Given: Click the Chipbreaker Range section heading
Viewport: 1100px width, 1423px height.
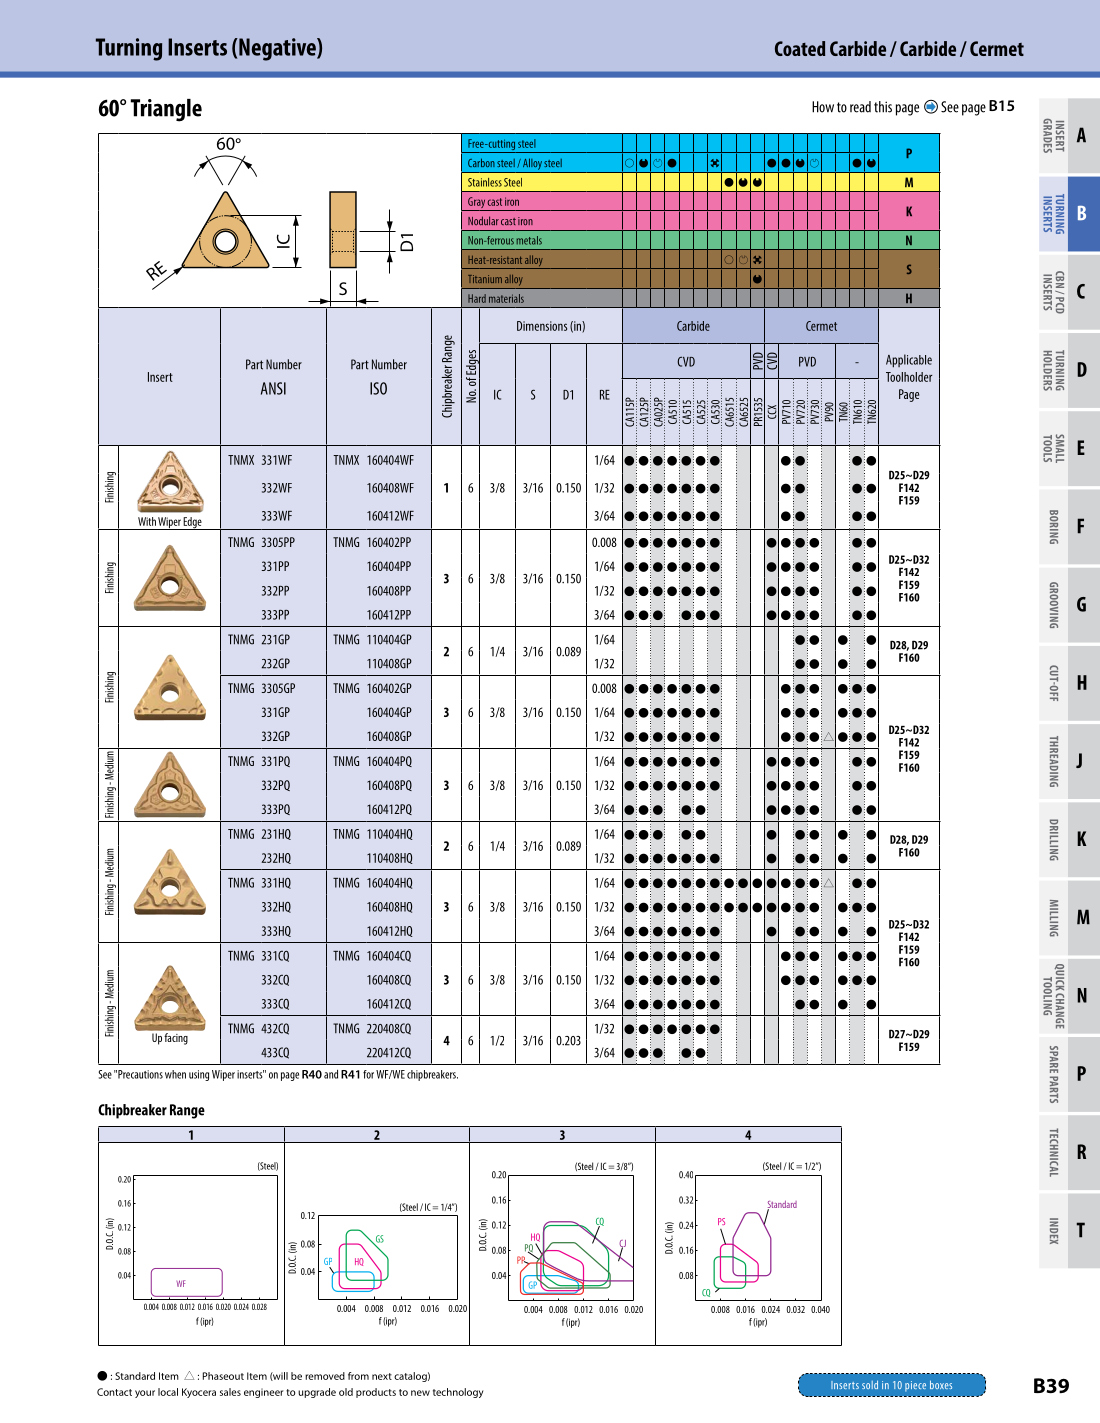Looking at the screenshot, I should pos(151,1110).
